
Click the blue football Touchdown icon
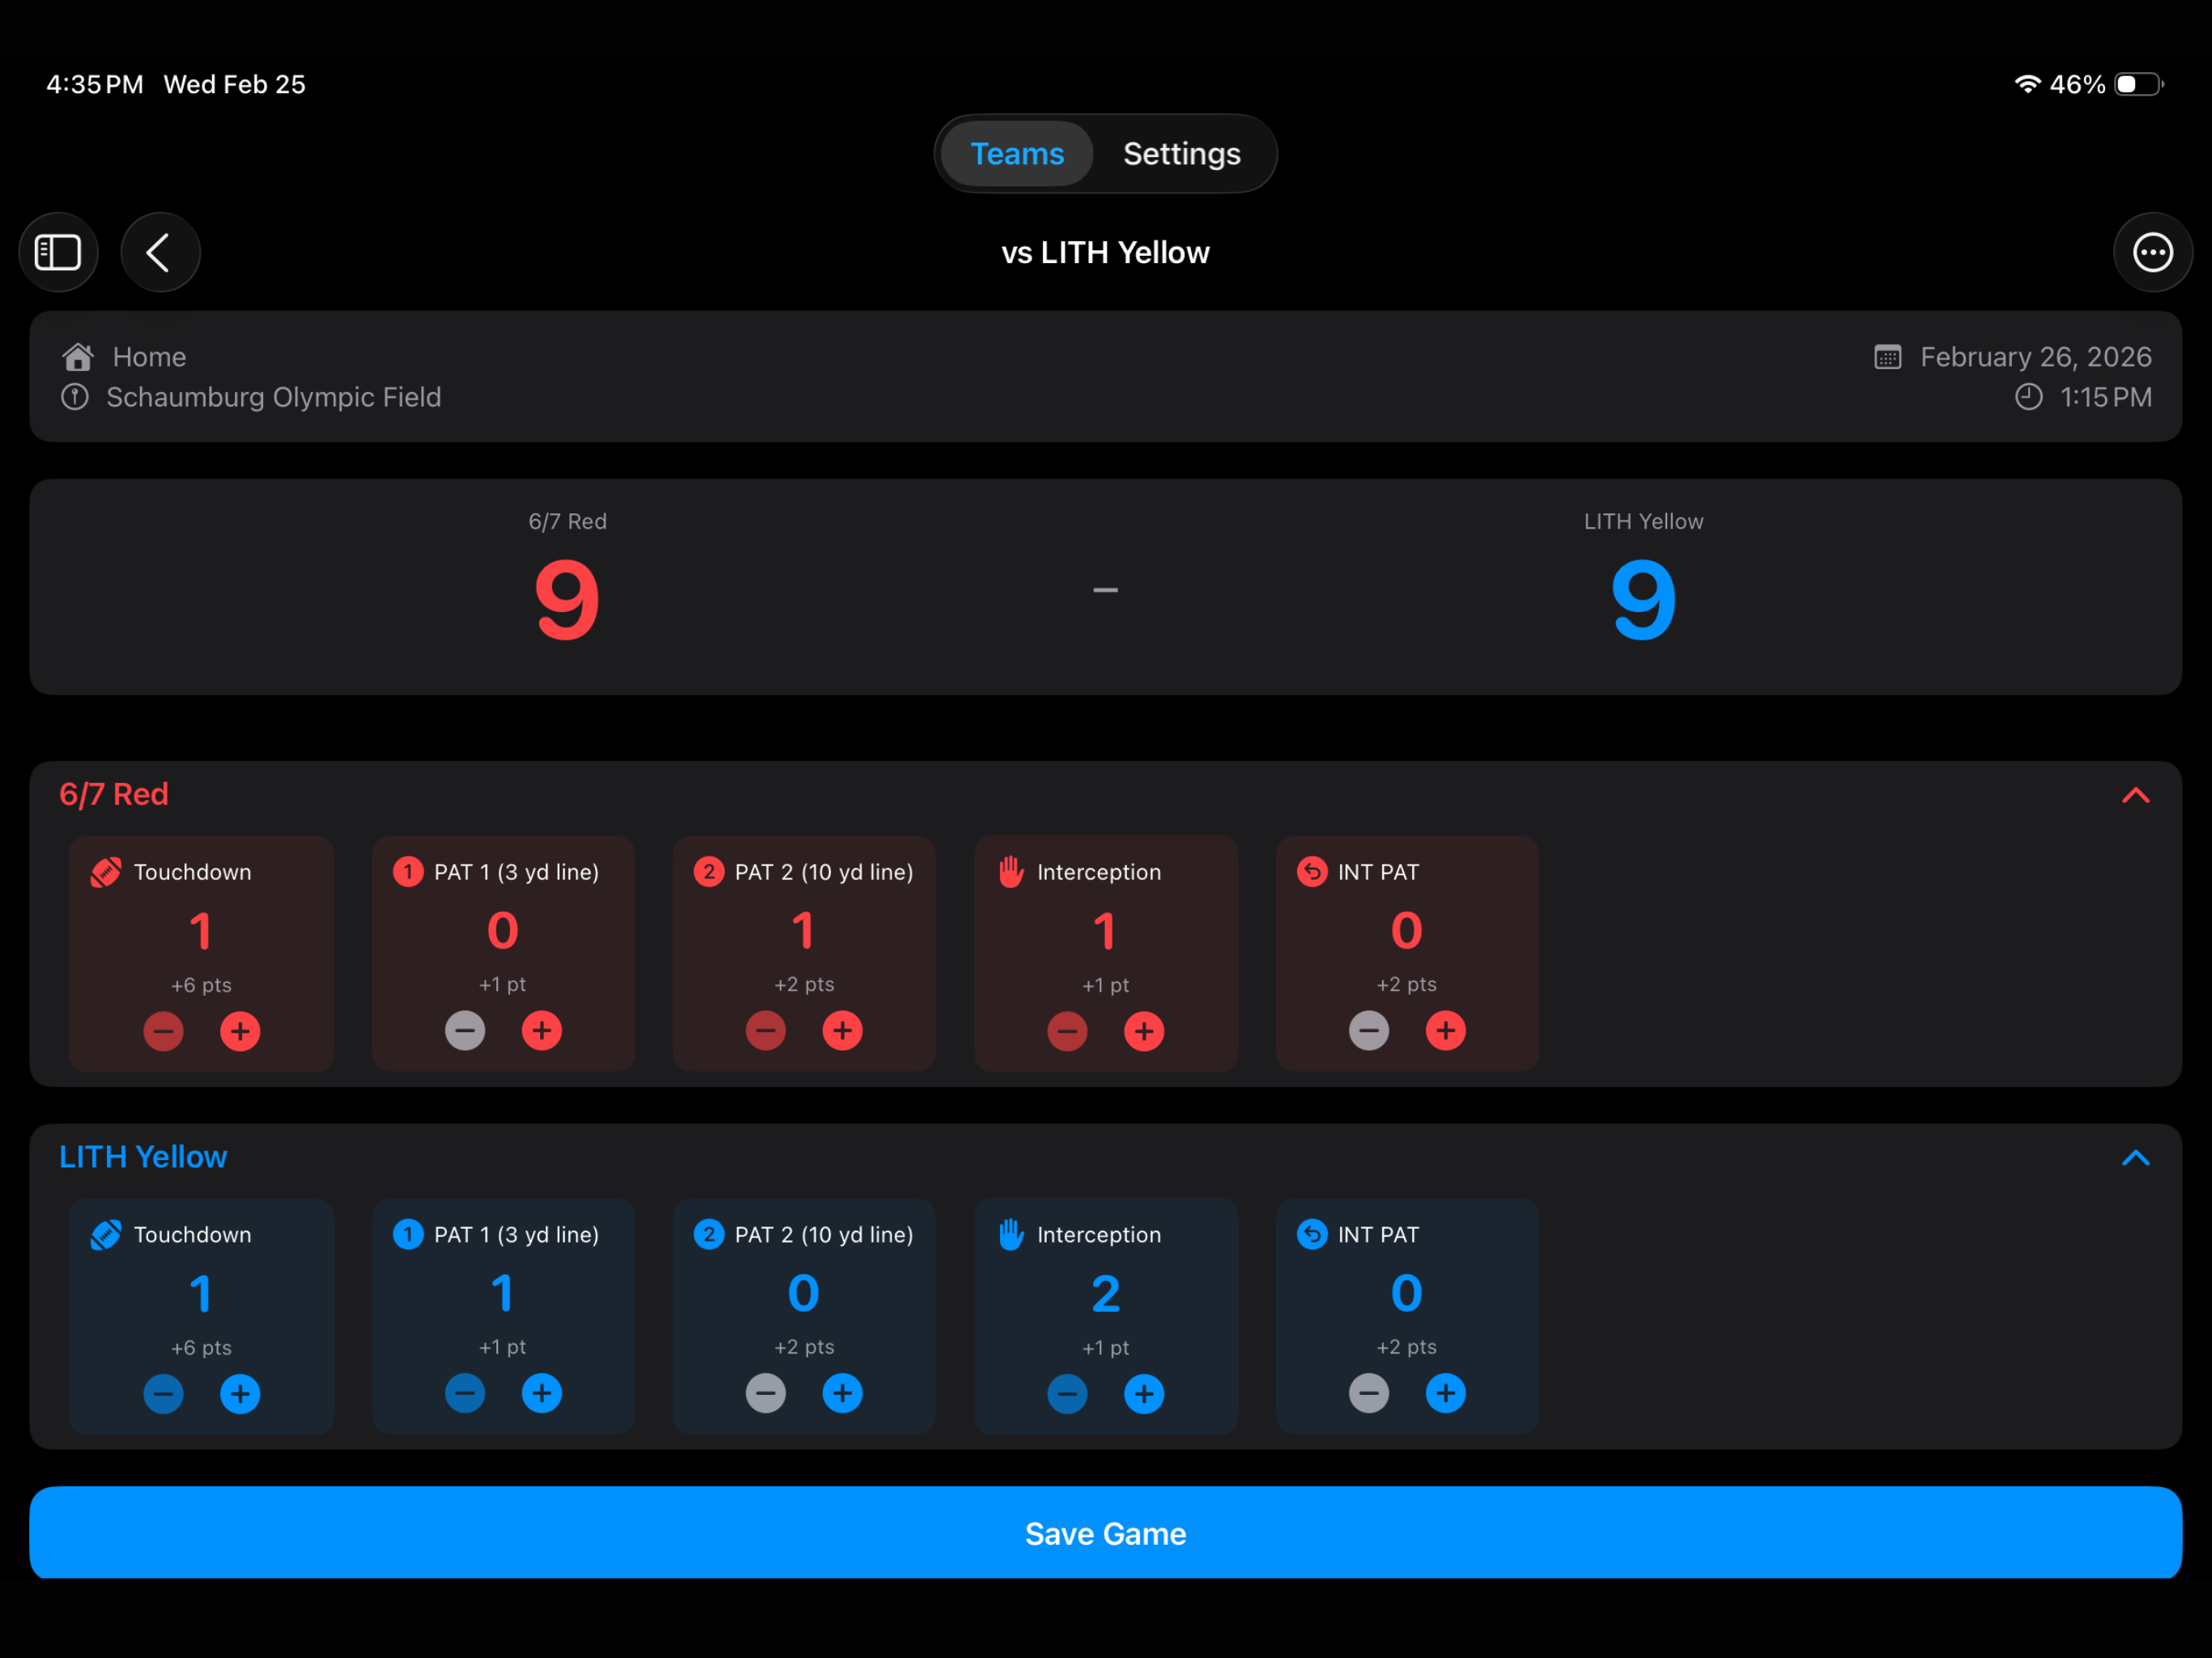[105, 1235]
